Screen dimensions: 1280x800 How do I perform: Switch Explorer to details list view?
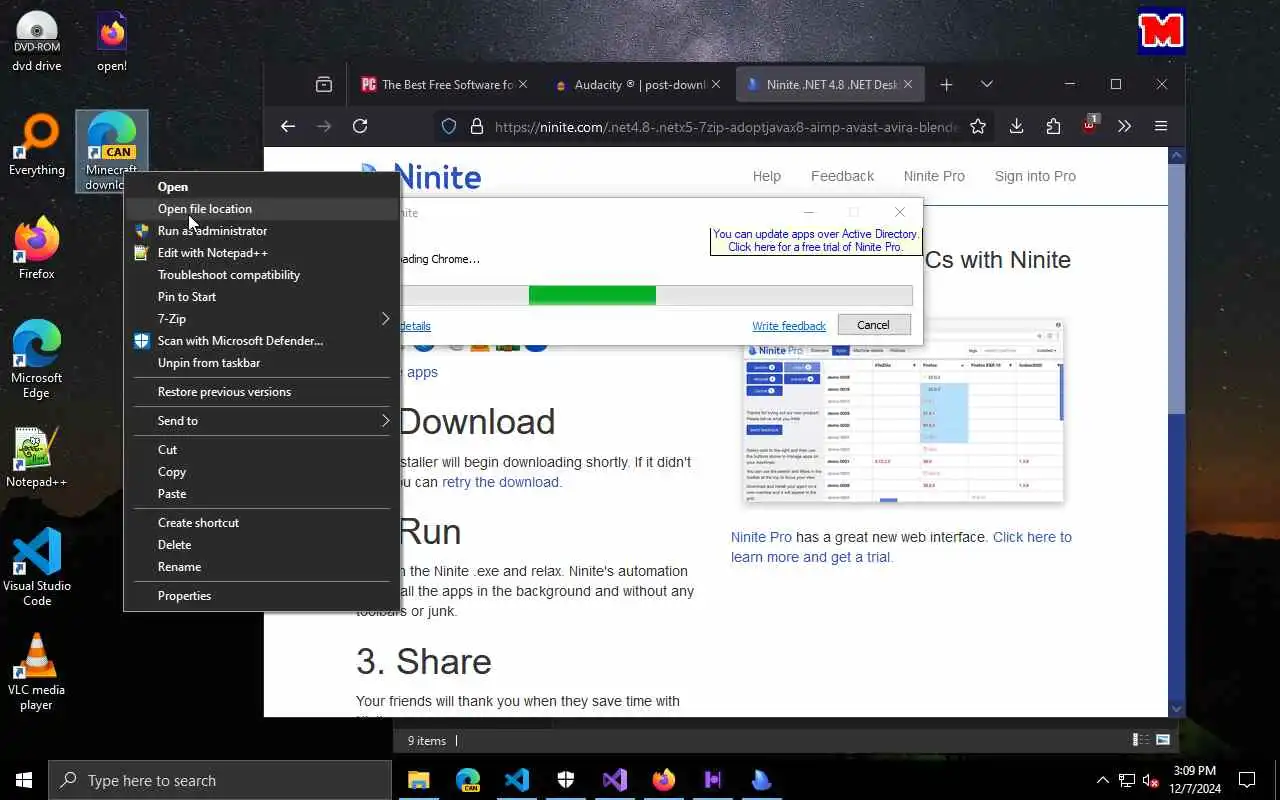click(1141, 740)
